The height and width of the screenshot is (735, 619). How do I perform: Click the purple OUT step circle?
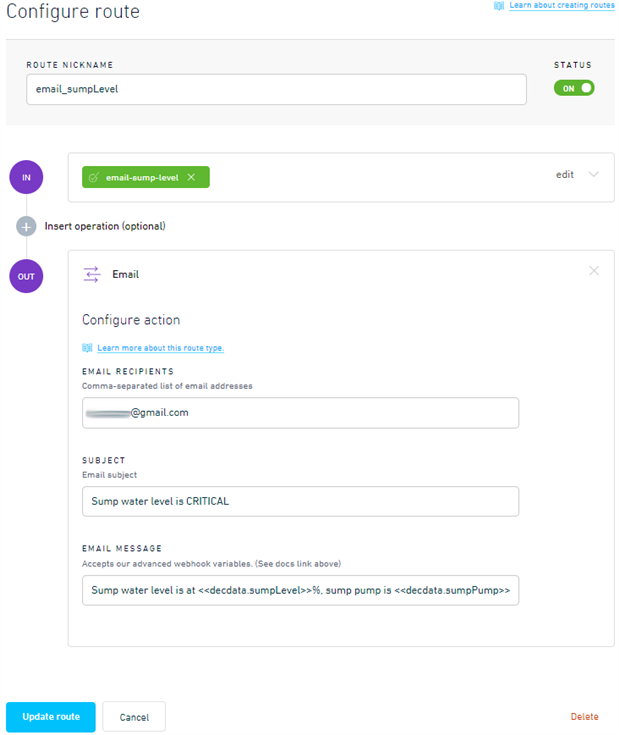coord(26,275)
